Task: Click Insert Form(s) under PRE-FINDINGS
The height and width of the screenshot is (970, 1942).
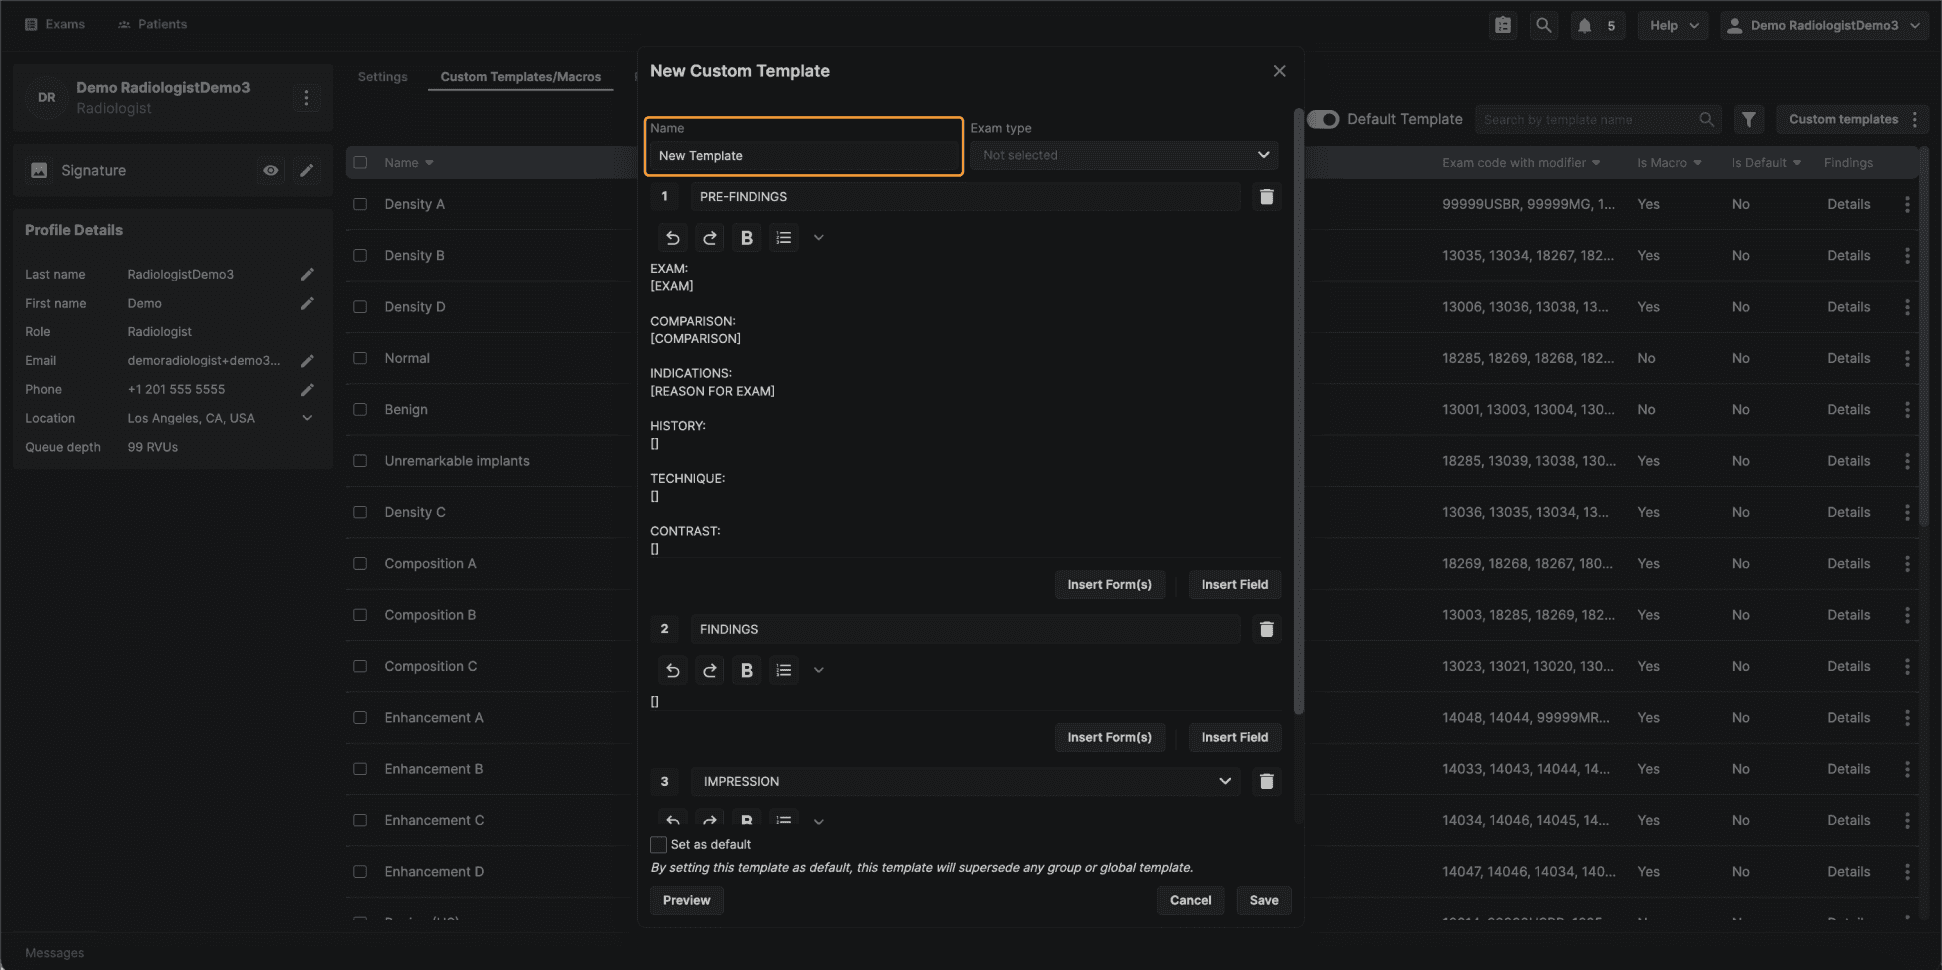Action: [x=1109, y=585]
